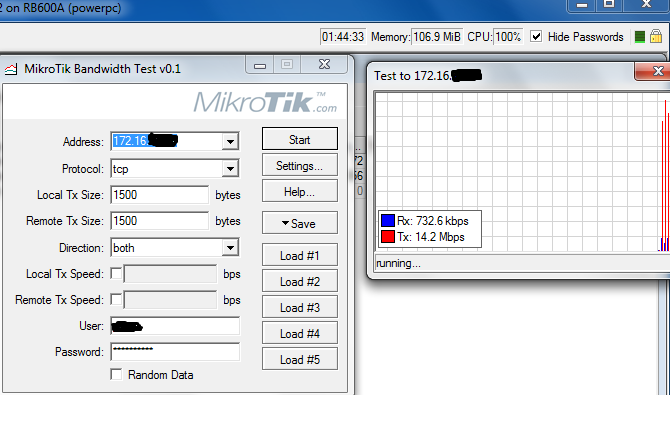Click the Local Tx Size field
670x432 pixels.
[160, 195]
